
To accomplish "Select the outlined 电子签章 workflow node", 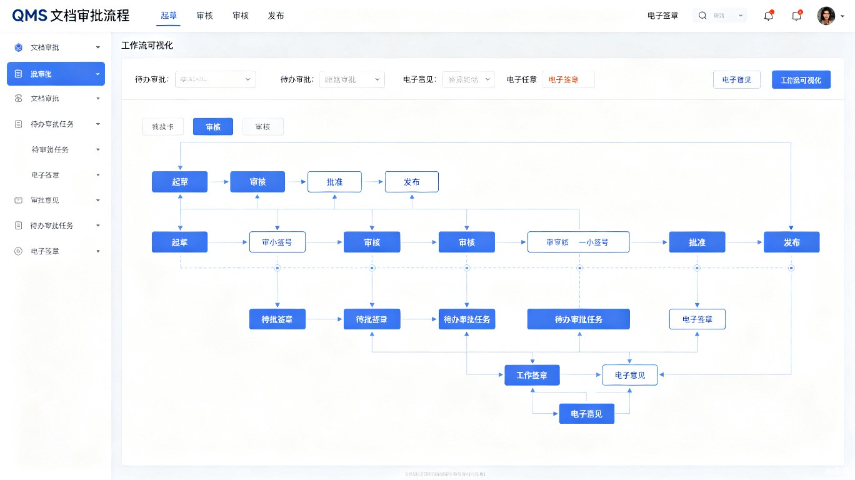I will [x=697, y=319].
